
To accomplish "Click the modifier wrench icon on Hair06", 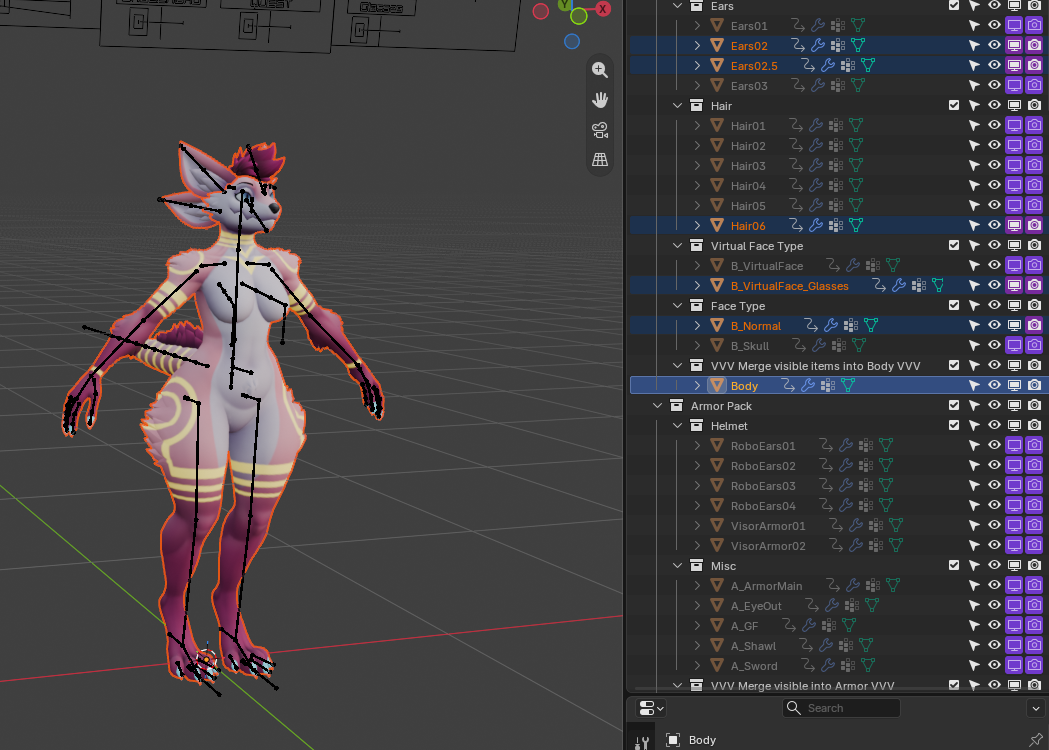I will click(x=816, y=225).
